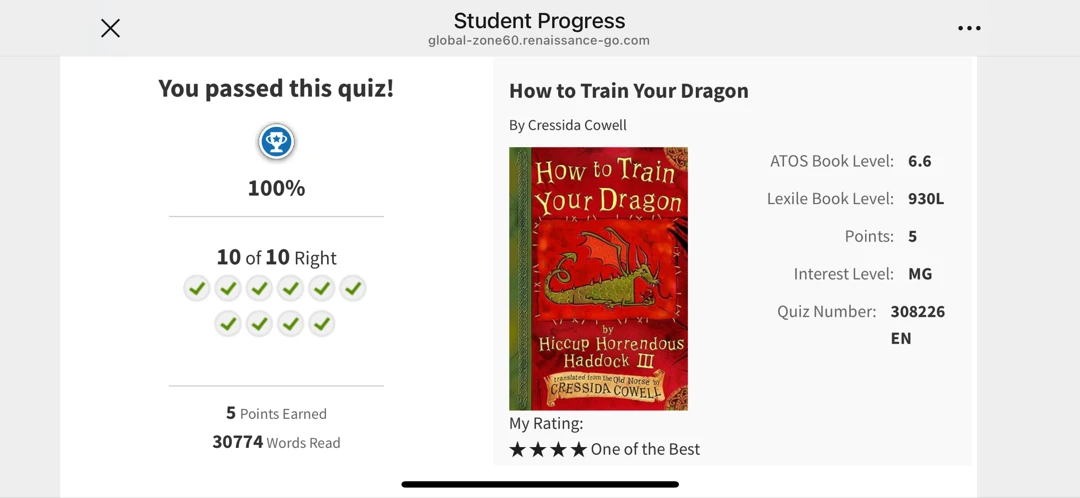
Task: Open the three-dot more options menu
Action: pos(968,28)
